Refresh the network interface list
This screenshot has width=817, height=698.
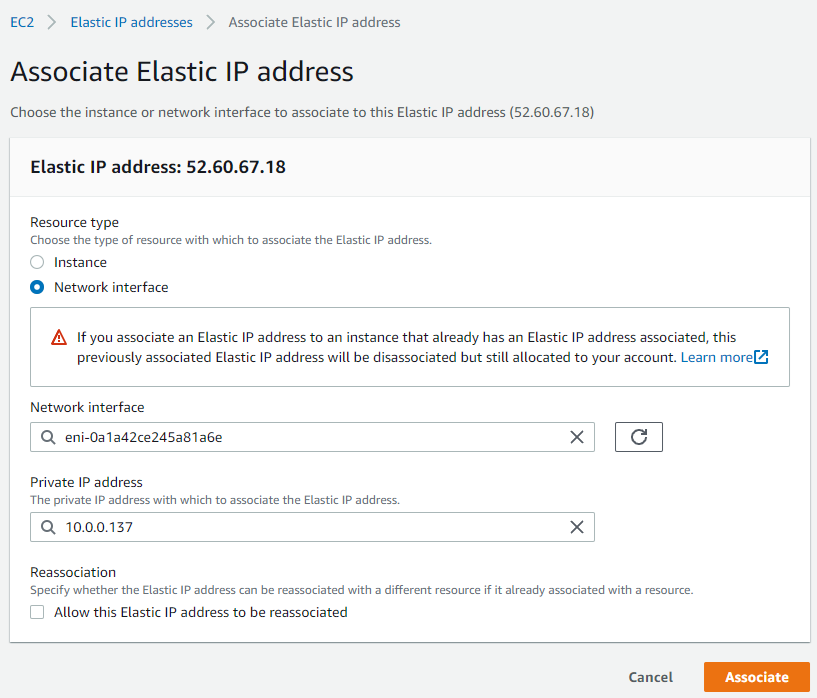coord(639,437)
